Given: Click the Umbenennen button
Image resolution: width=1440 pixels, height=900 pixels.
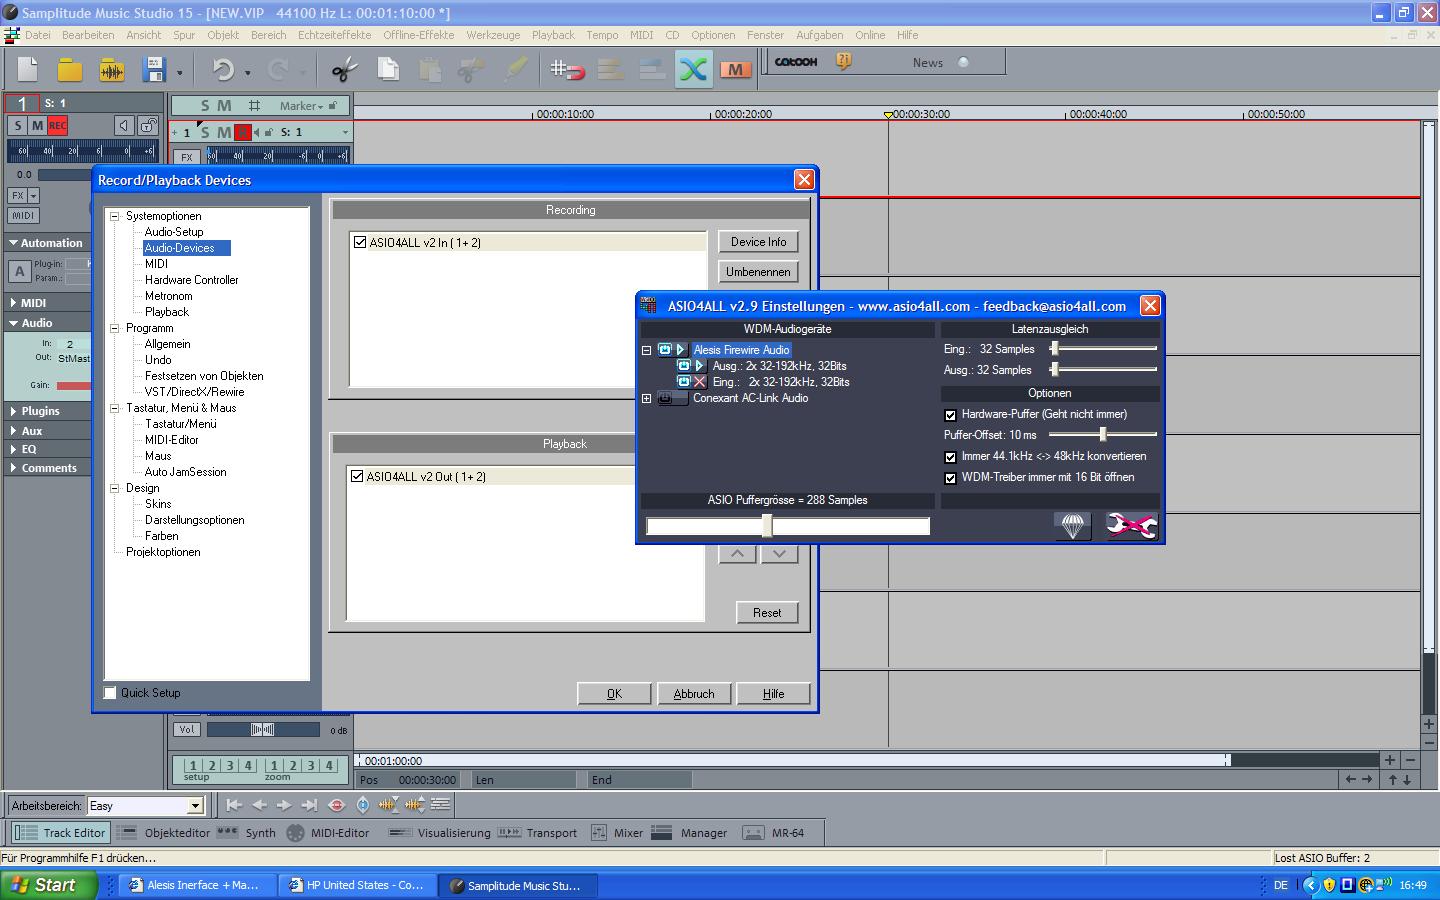Looking at the screenshot, I should click(758, 272).
